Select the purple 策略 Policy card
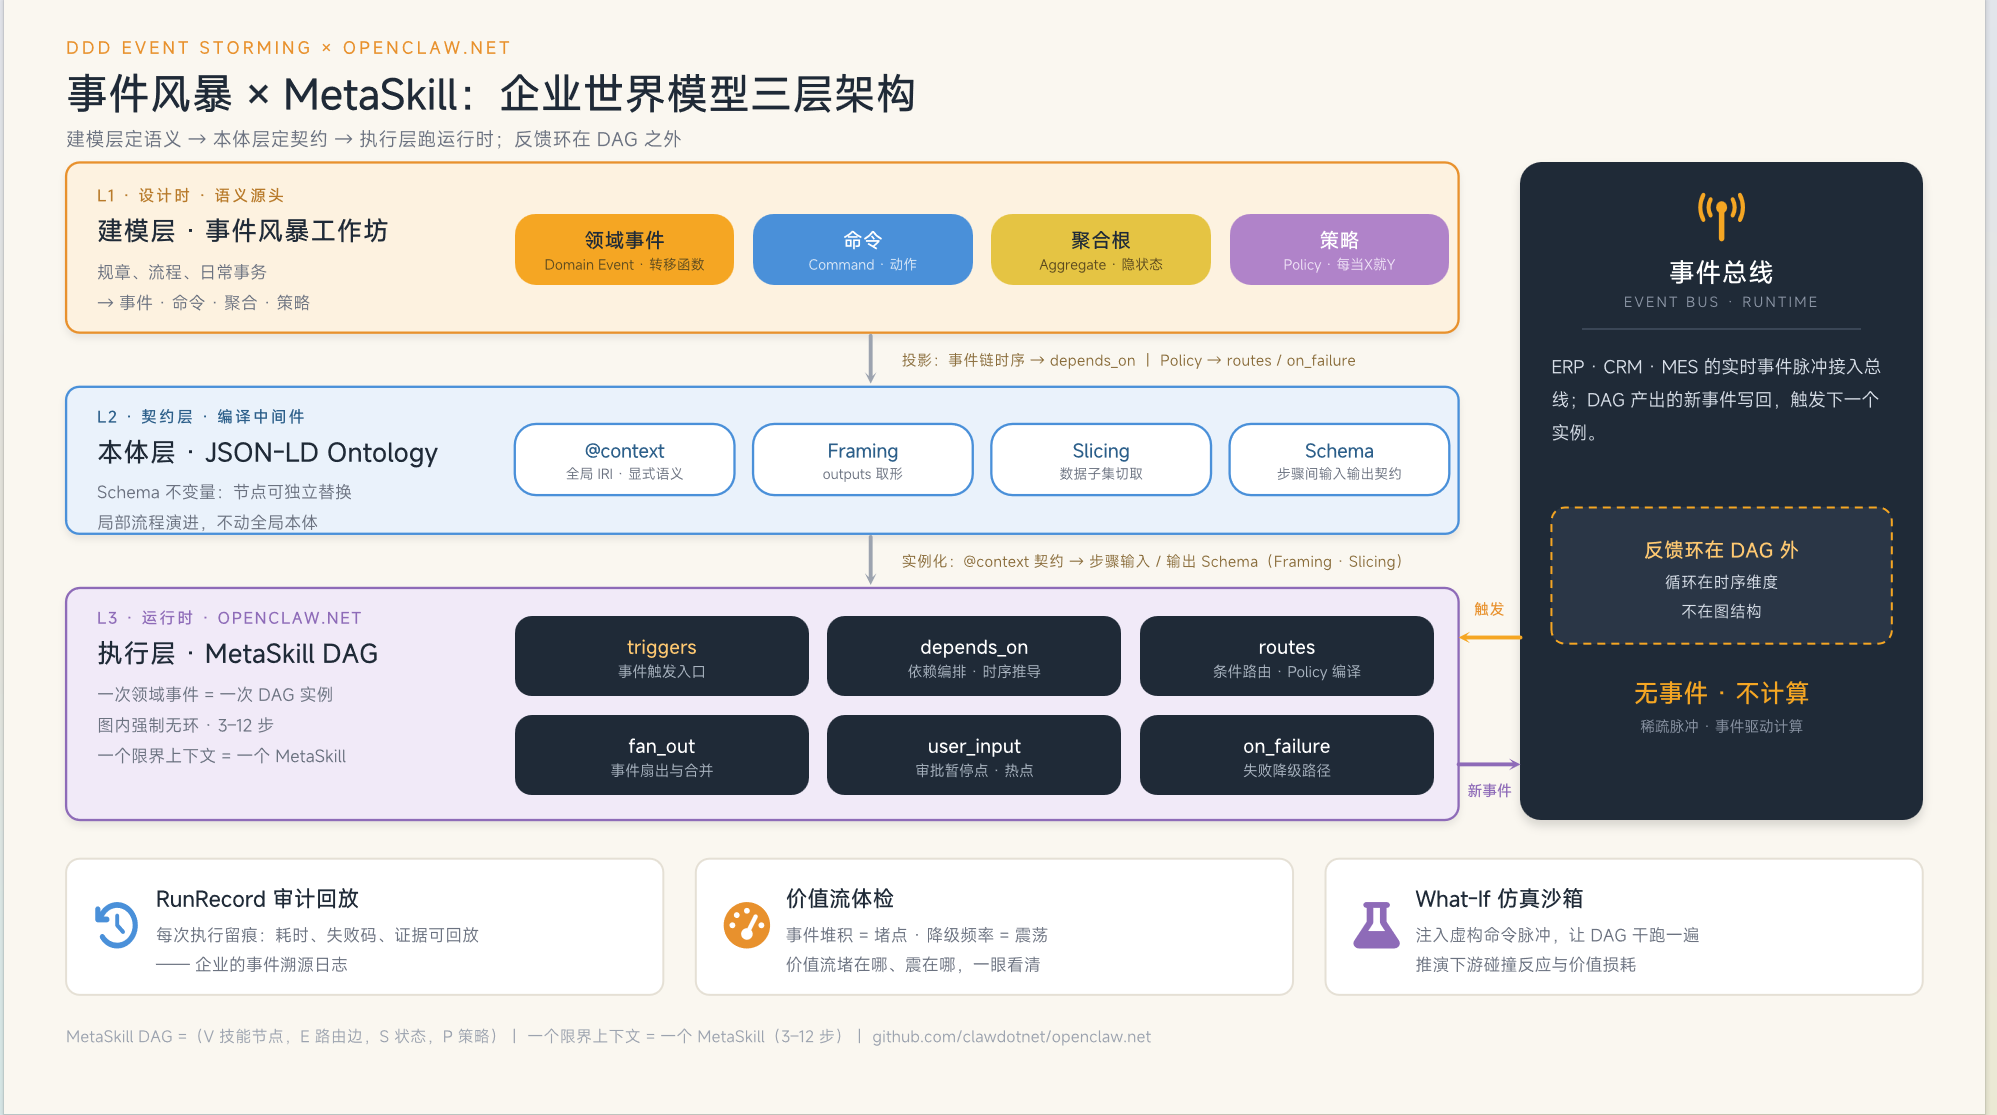The width and height of the screenshot is (1997, 1115). 1339,250
